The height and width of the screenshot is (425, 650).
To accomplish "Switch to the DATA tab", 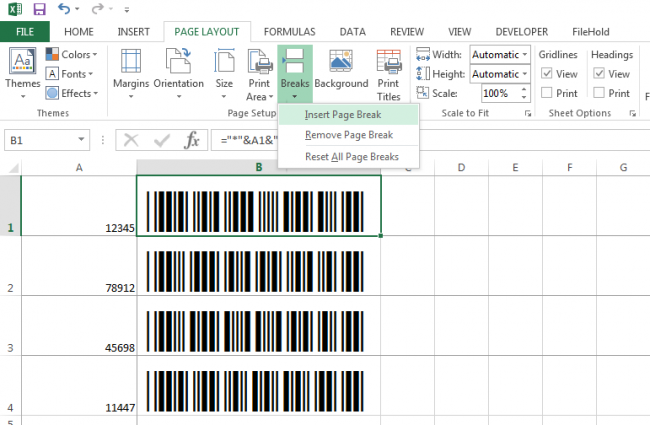I will [x=353, y=32].
